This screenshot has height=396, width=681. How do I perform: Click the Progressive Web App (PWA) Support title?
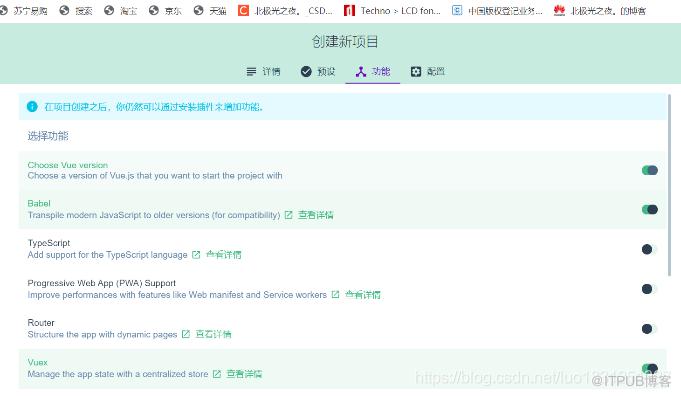click(x=102, y=283)
